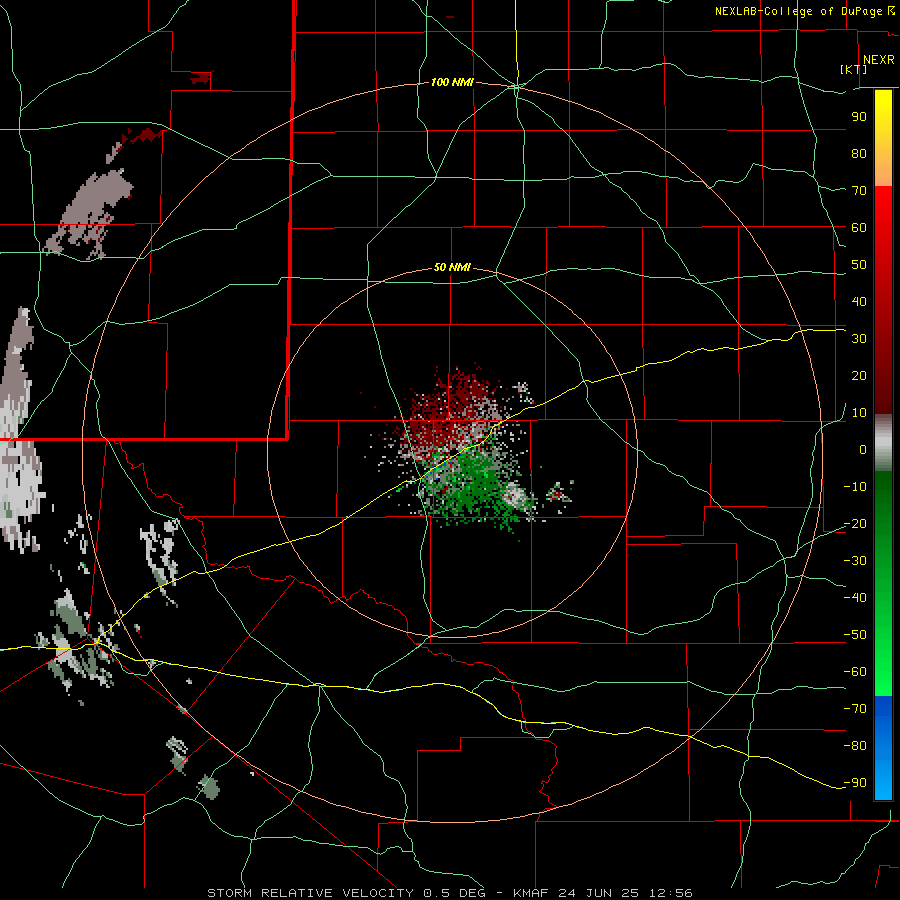
Task: Click the -70 value on the velocity scale
Action: [855, 709]
